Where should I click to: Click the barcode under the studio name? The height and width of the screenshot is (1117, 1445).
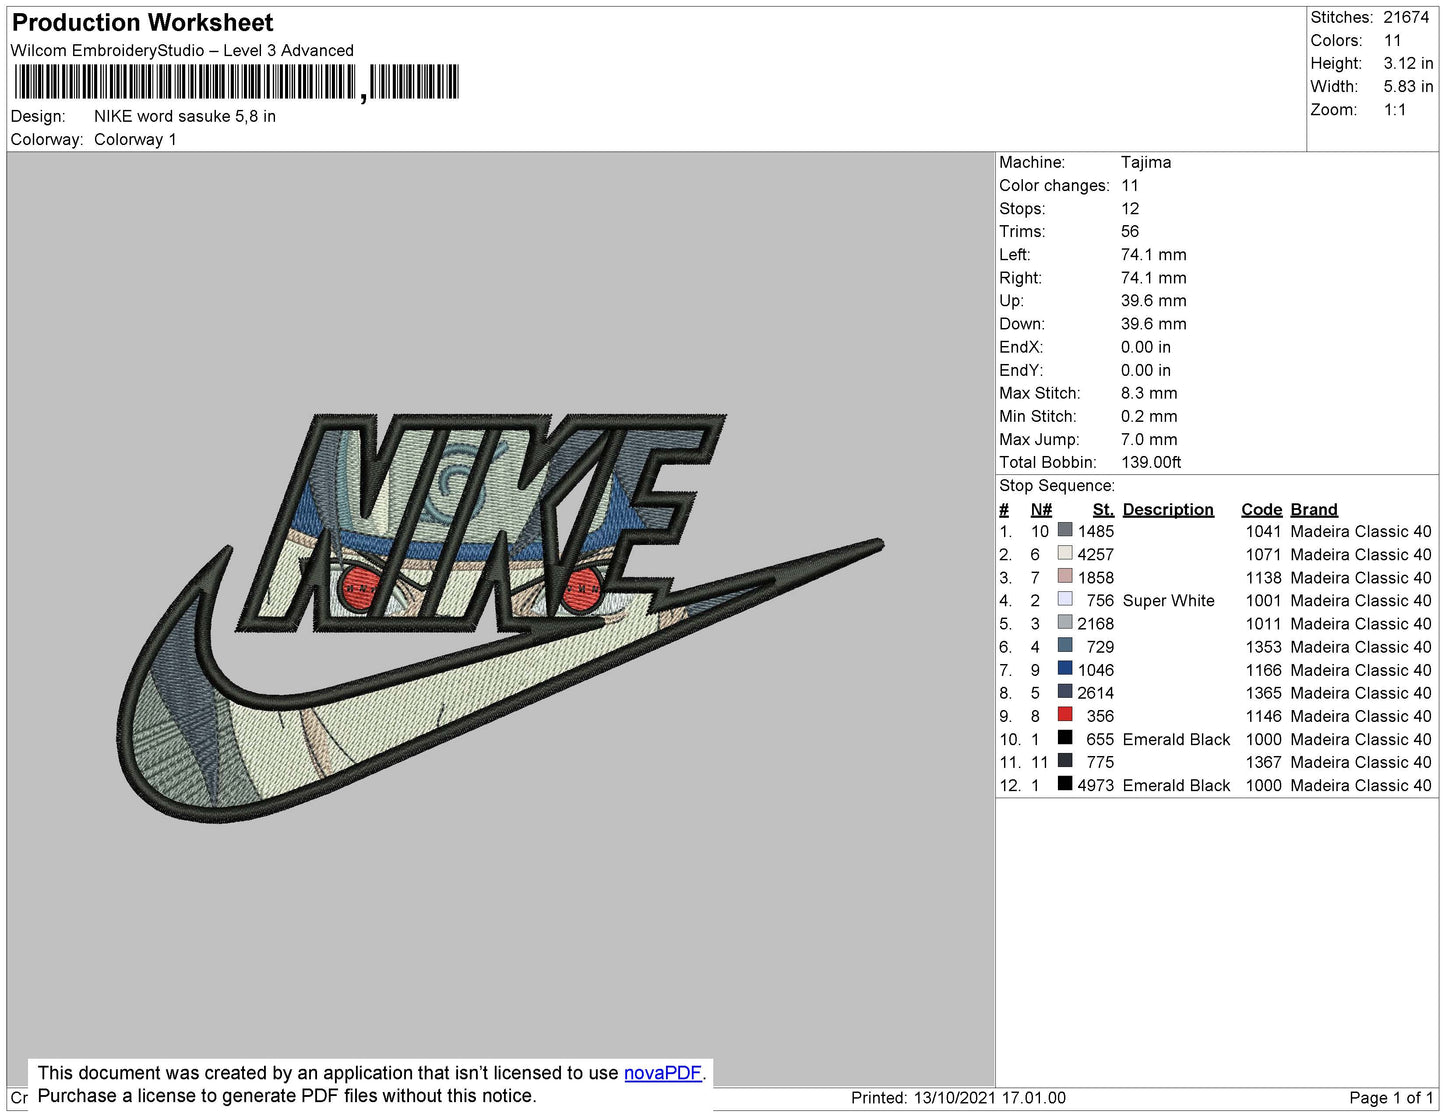tap(236, 82)
